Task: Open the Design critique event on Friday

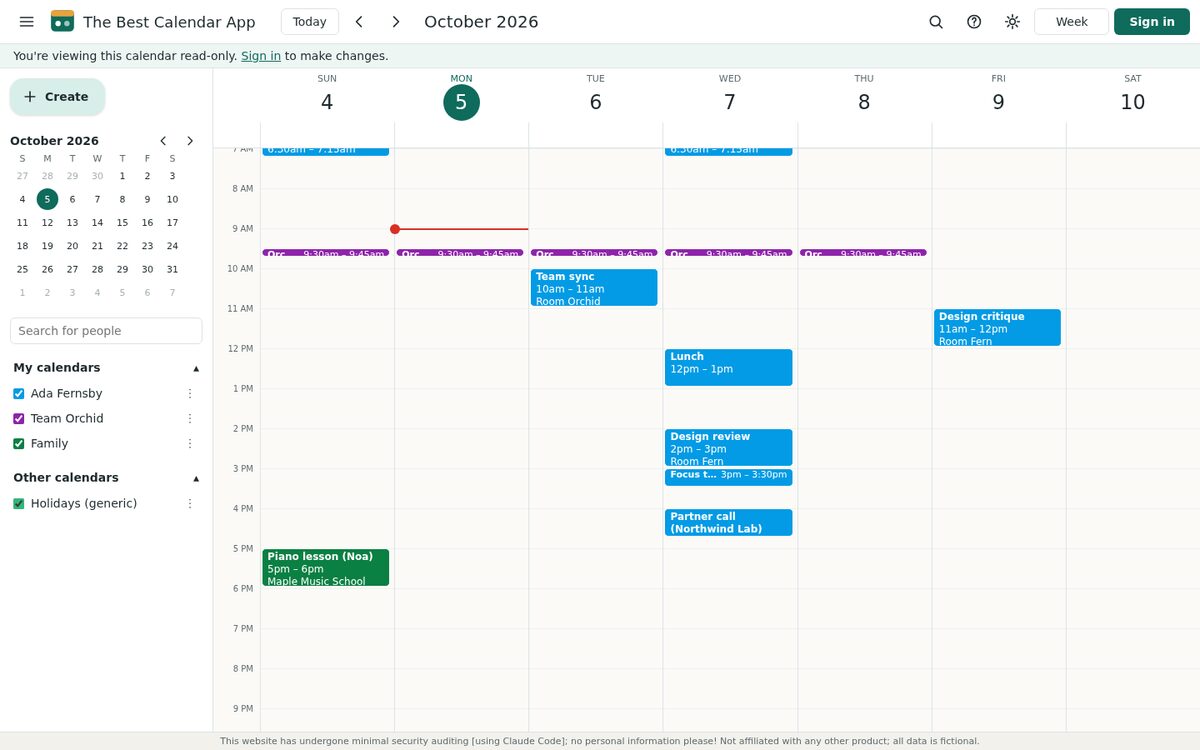Action: tap(997, 328)
